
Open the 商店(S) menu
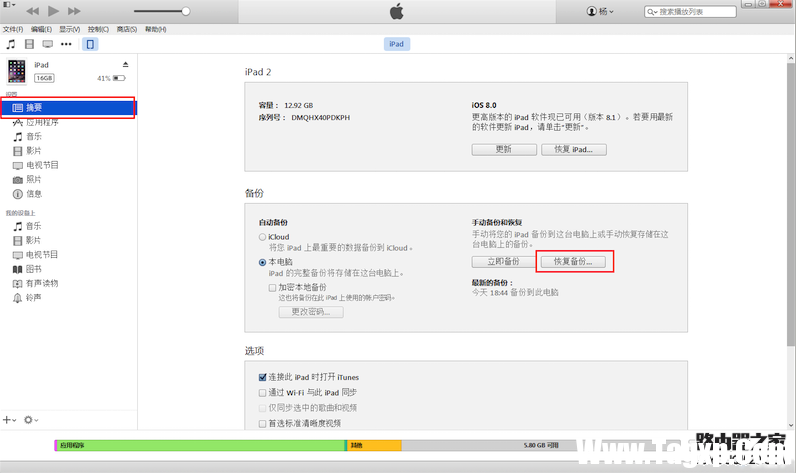[127, 29]
